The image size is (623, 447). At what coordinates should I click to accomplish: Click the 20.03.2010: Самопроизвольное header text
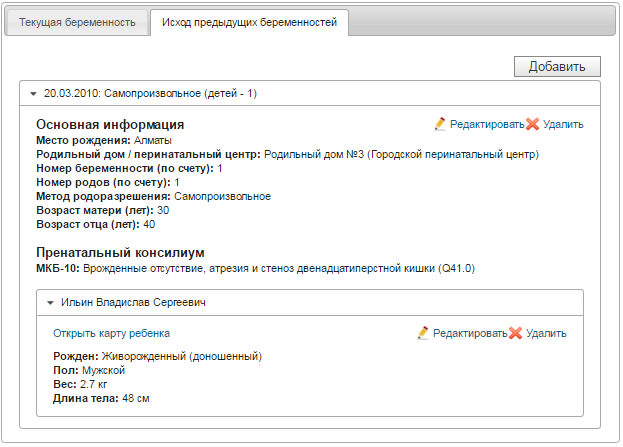(150, 93)
